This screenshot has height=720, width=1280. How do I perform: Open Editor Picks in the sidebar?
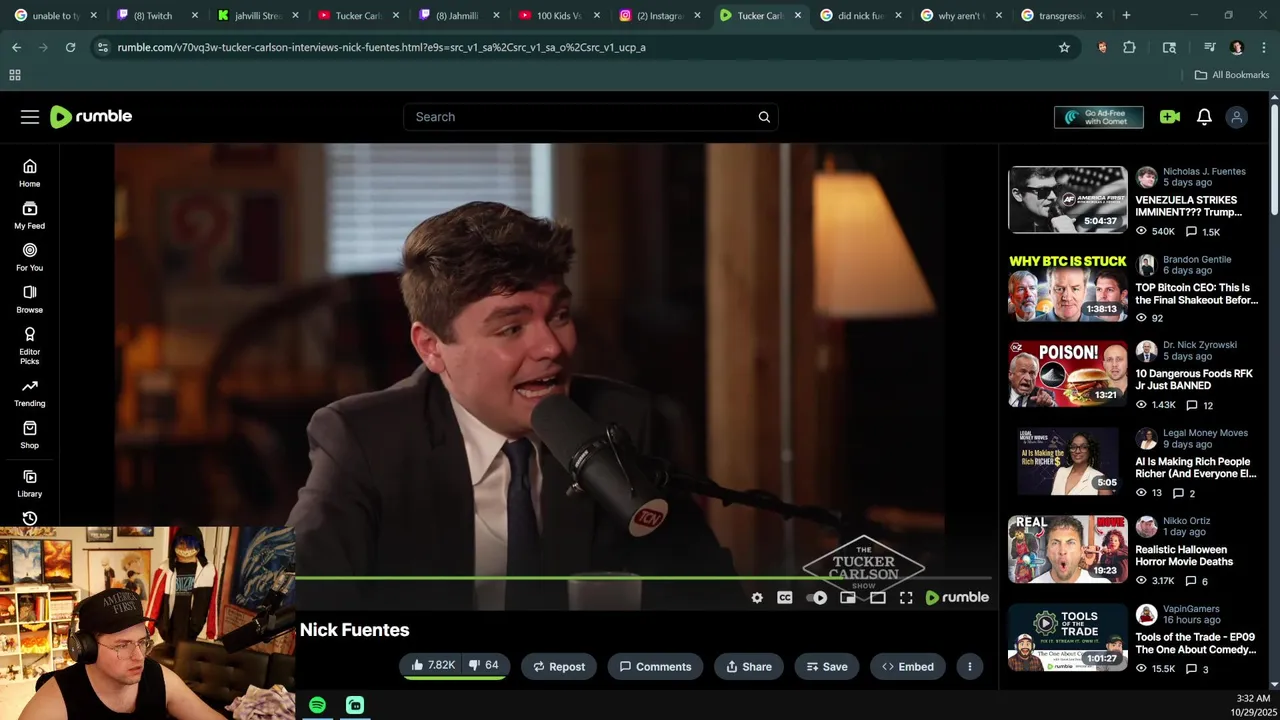(30, 346)
